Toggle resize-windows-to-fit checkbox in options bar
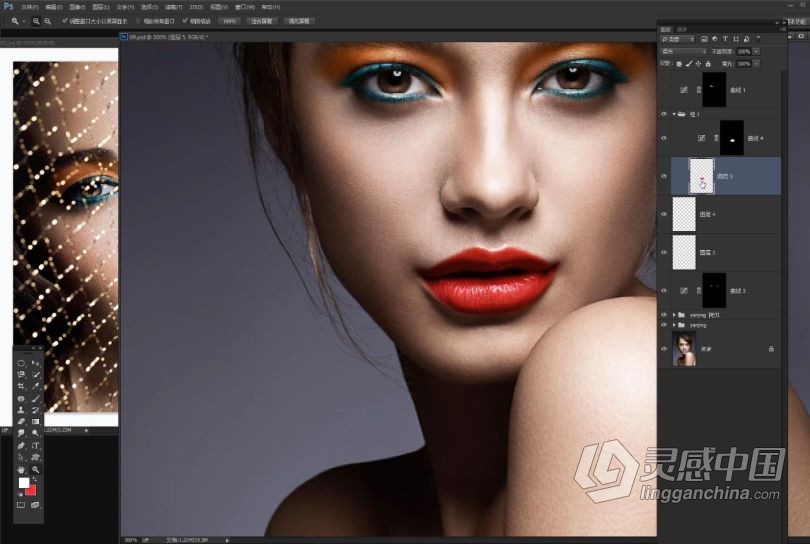The width and height of the screenshot is (810, 544). coord(65,21)
